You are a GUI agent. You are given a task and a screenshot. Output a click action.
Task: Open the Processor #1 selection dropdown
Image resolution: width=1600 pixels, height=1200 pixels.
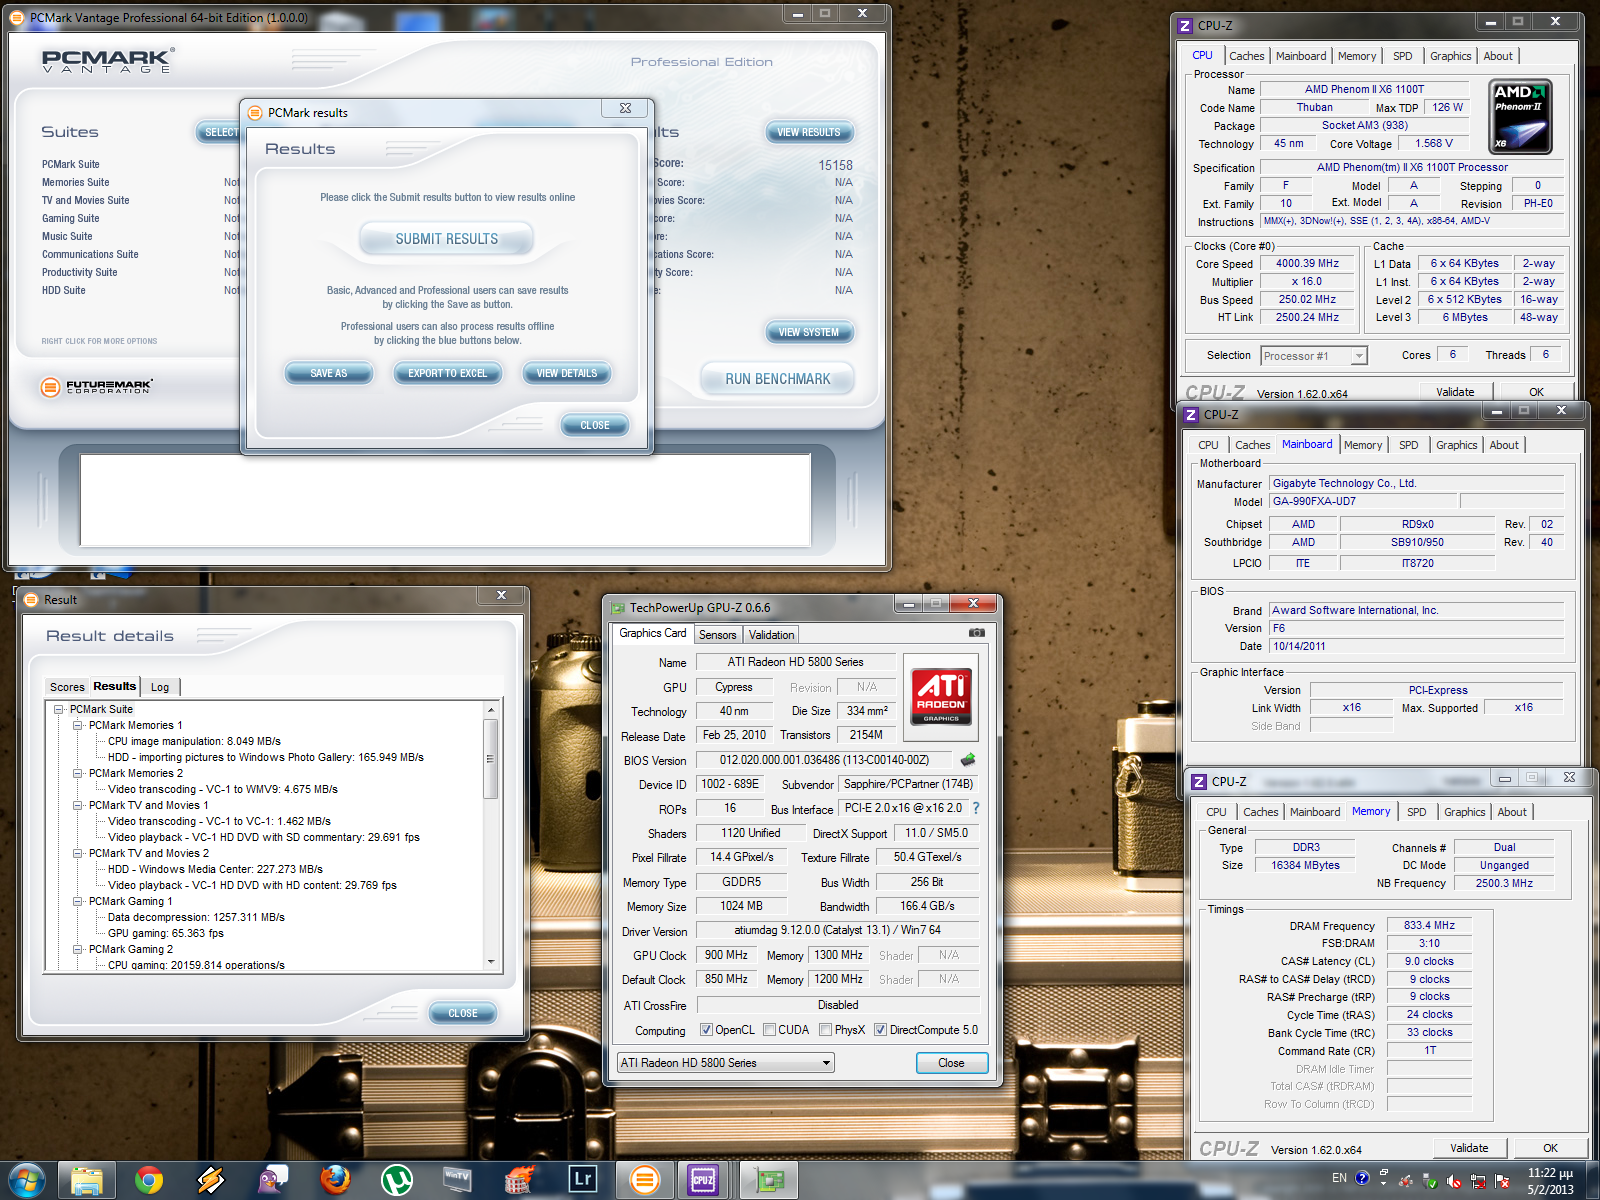tap(1314, 356)
